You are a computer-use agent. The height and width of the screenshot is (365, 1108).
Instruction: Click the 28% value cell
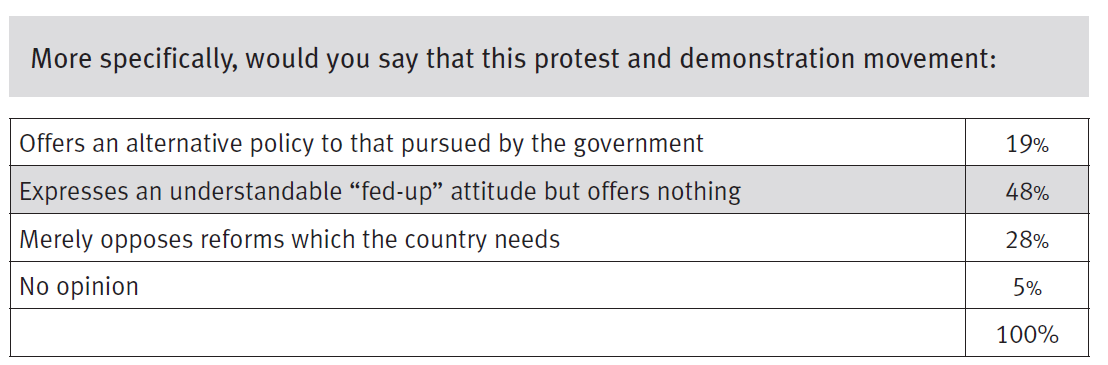[x=1027, y=240]
